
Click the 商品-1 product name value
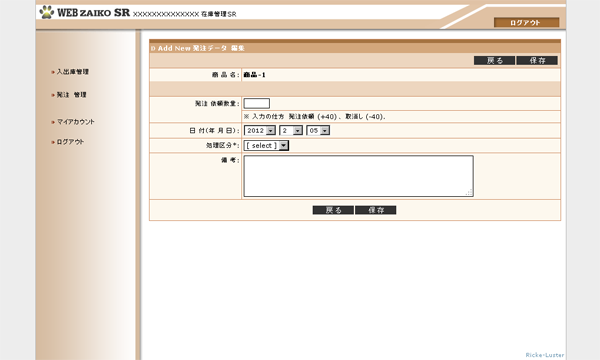tap(254, 75)
